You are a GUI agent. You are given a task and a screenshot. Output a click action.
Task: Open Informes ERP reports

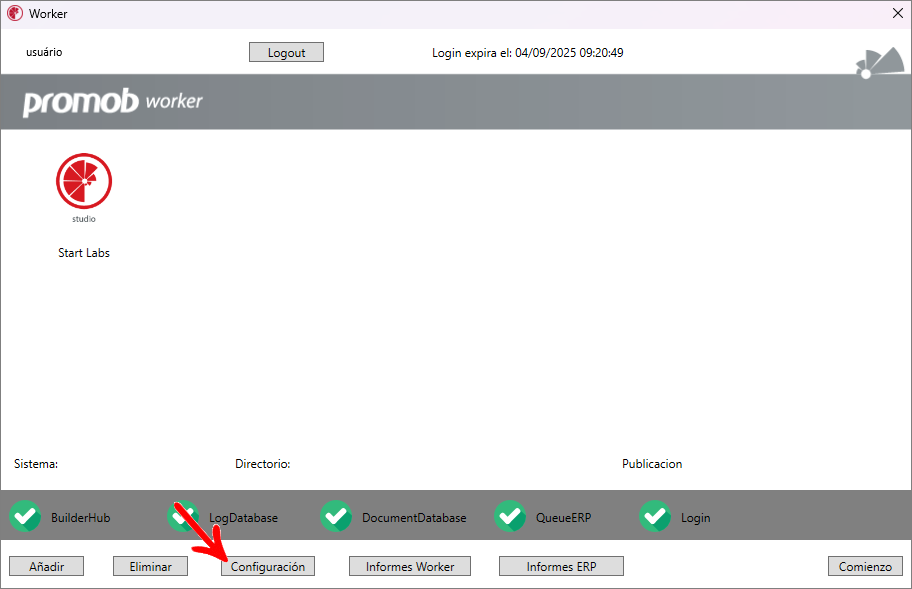(x=561, y=566)
